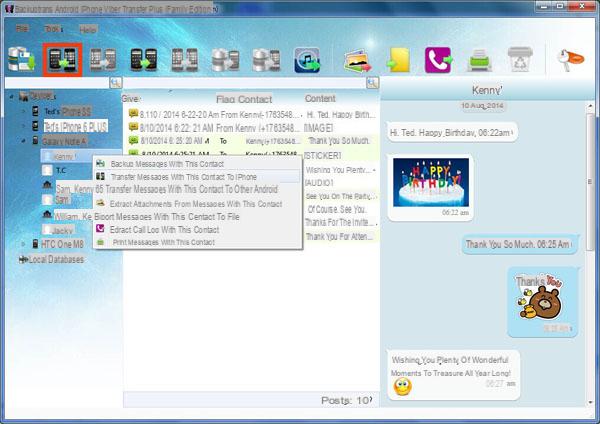Click the message list search magnifier icon

pyautogui.click(x=372, y=82)
